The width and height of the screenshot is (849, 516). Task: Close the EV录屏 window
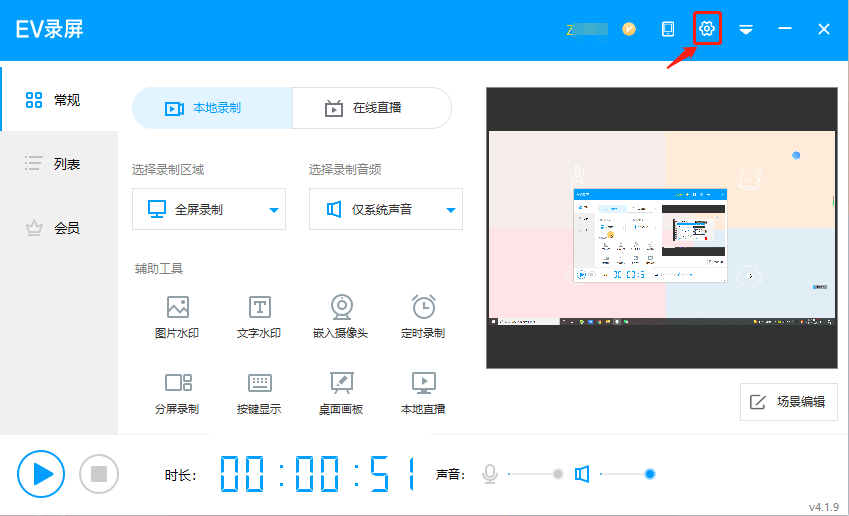point(824,29)
